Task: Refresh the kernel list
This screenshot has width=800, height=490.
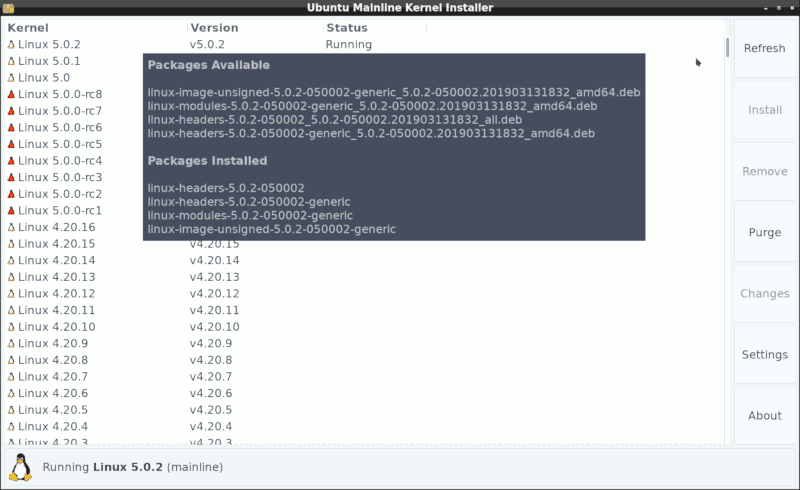Action: [764, 48]
